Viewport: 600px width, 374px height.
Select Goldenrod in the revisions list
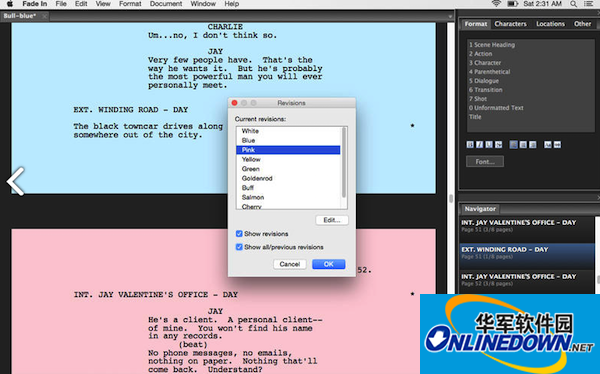pos(288,178)
